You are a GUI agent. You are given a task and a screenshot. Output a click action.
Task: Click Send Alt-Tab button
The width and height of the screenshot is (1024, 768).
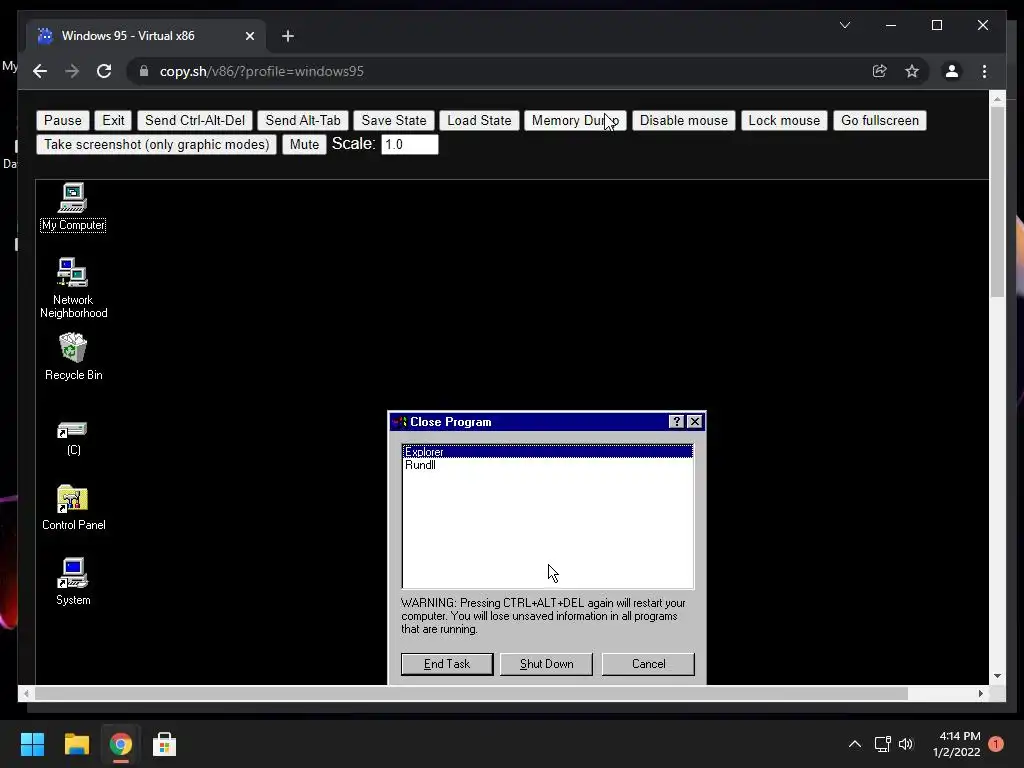pyautogui.click(x=303, y=120)
